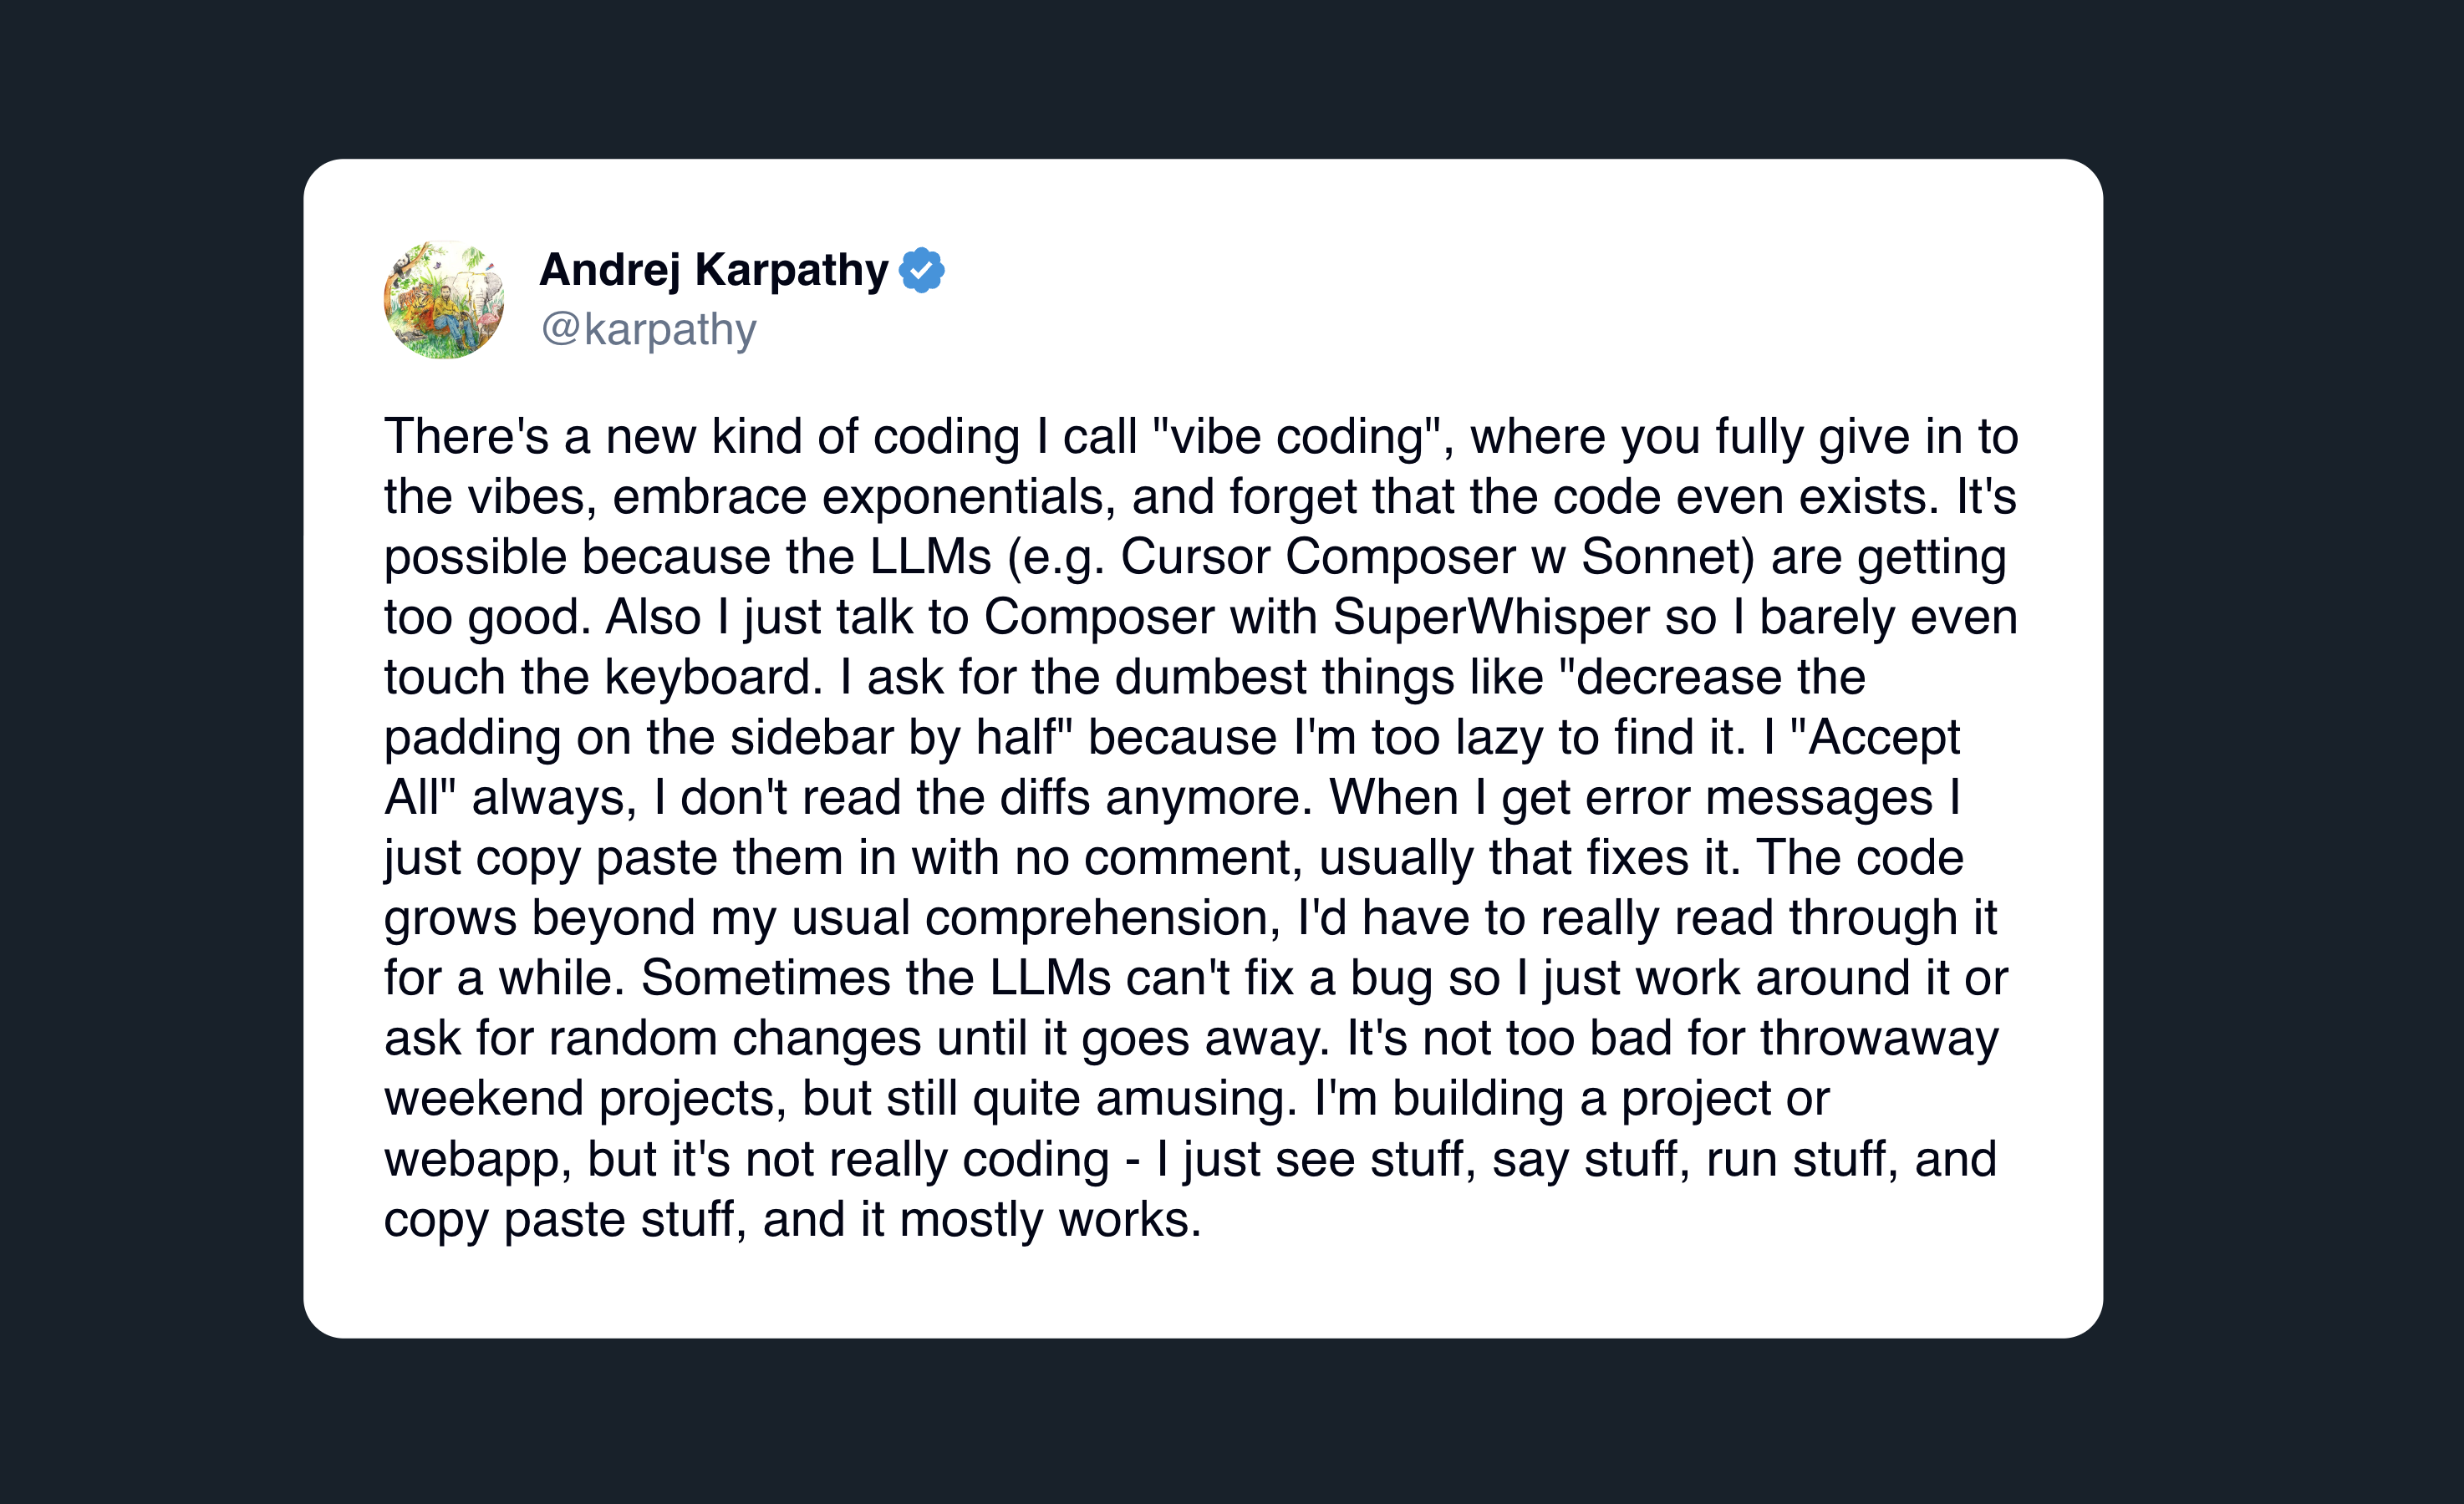Click the blue verified checkmark badge
The height and width of the screenshot is (1504, 2464).
point(921,270)
